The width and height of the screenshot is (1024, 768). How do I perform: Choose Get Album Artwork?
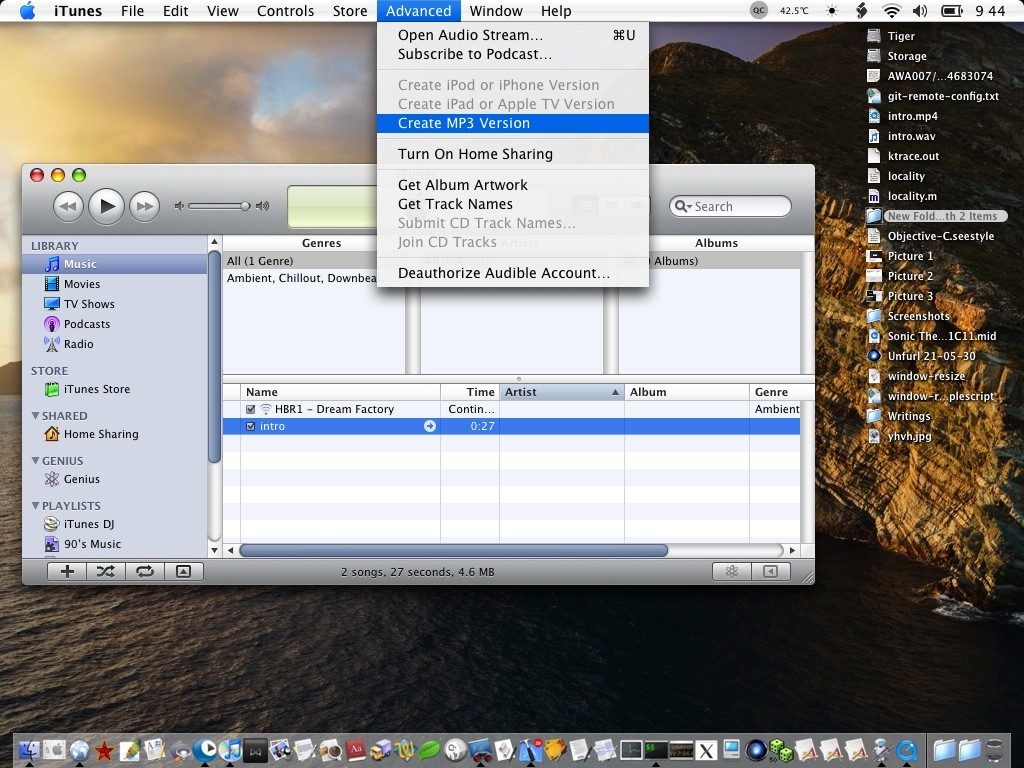(513, 185)
